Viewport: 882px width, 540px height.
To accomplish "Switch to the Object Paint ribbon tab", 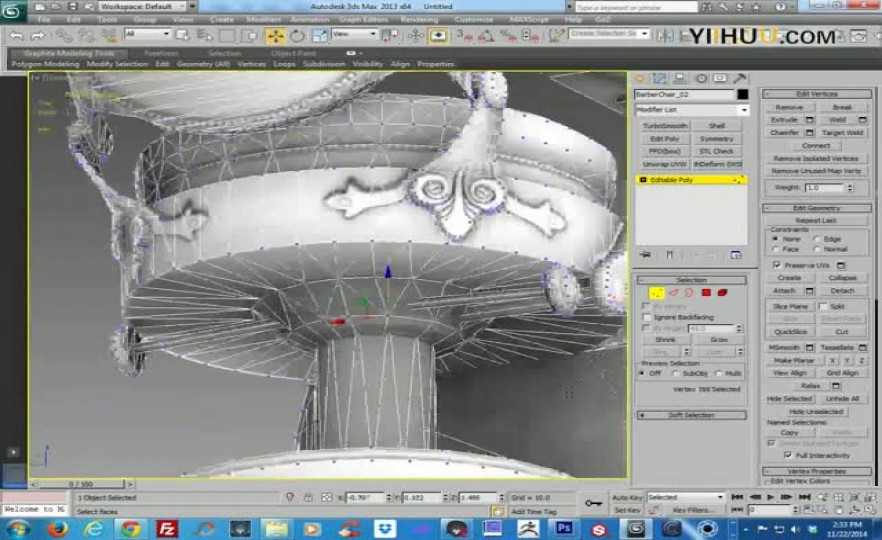I will [x=293, y=53].
